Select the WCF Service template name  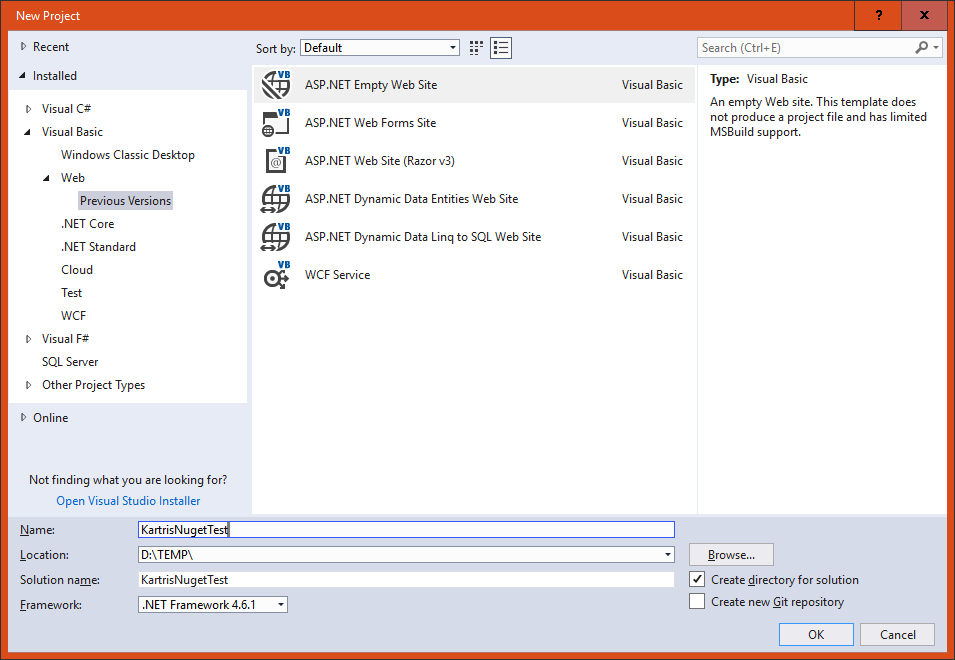[337, 275]
